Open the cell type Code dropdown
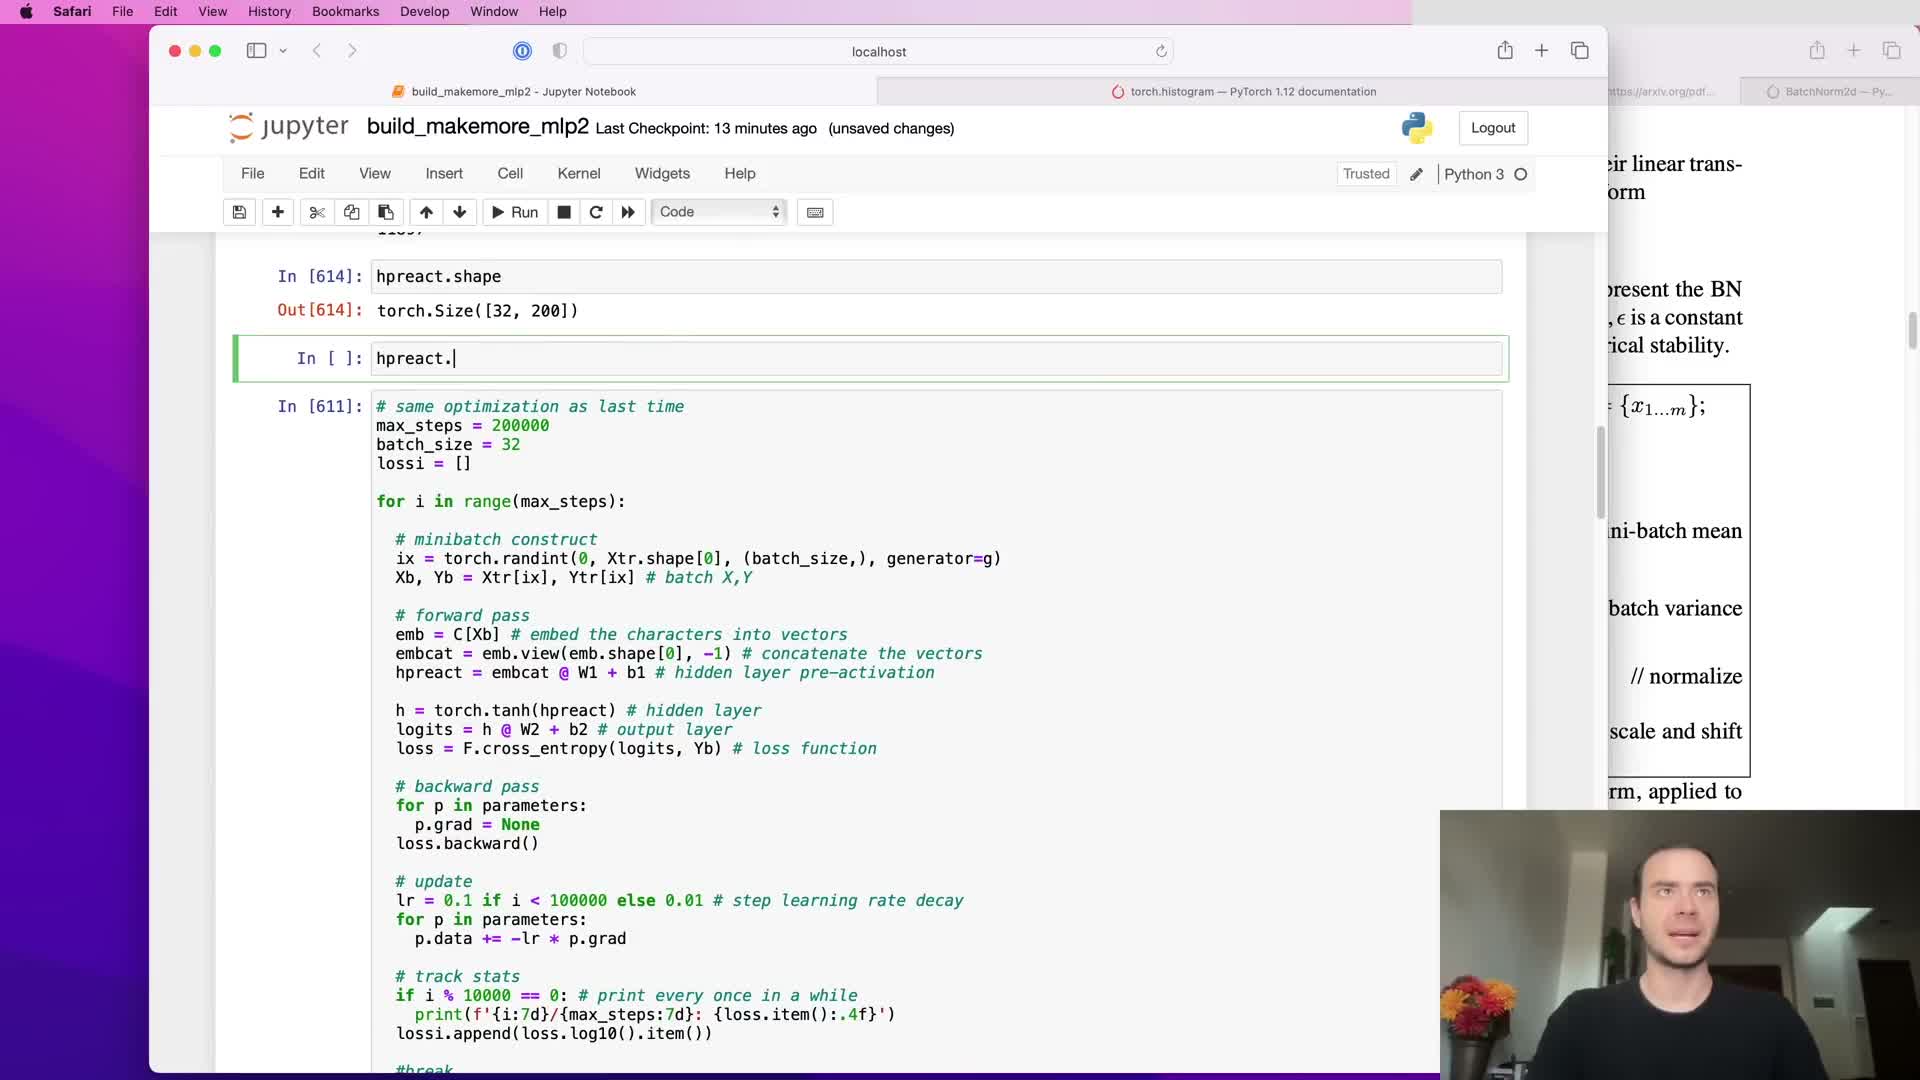 pos(719,212)
